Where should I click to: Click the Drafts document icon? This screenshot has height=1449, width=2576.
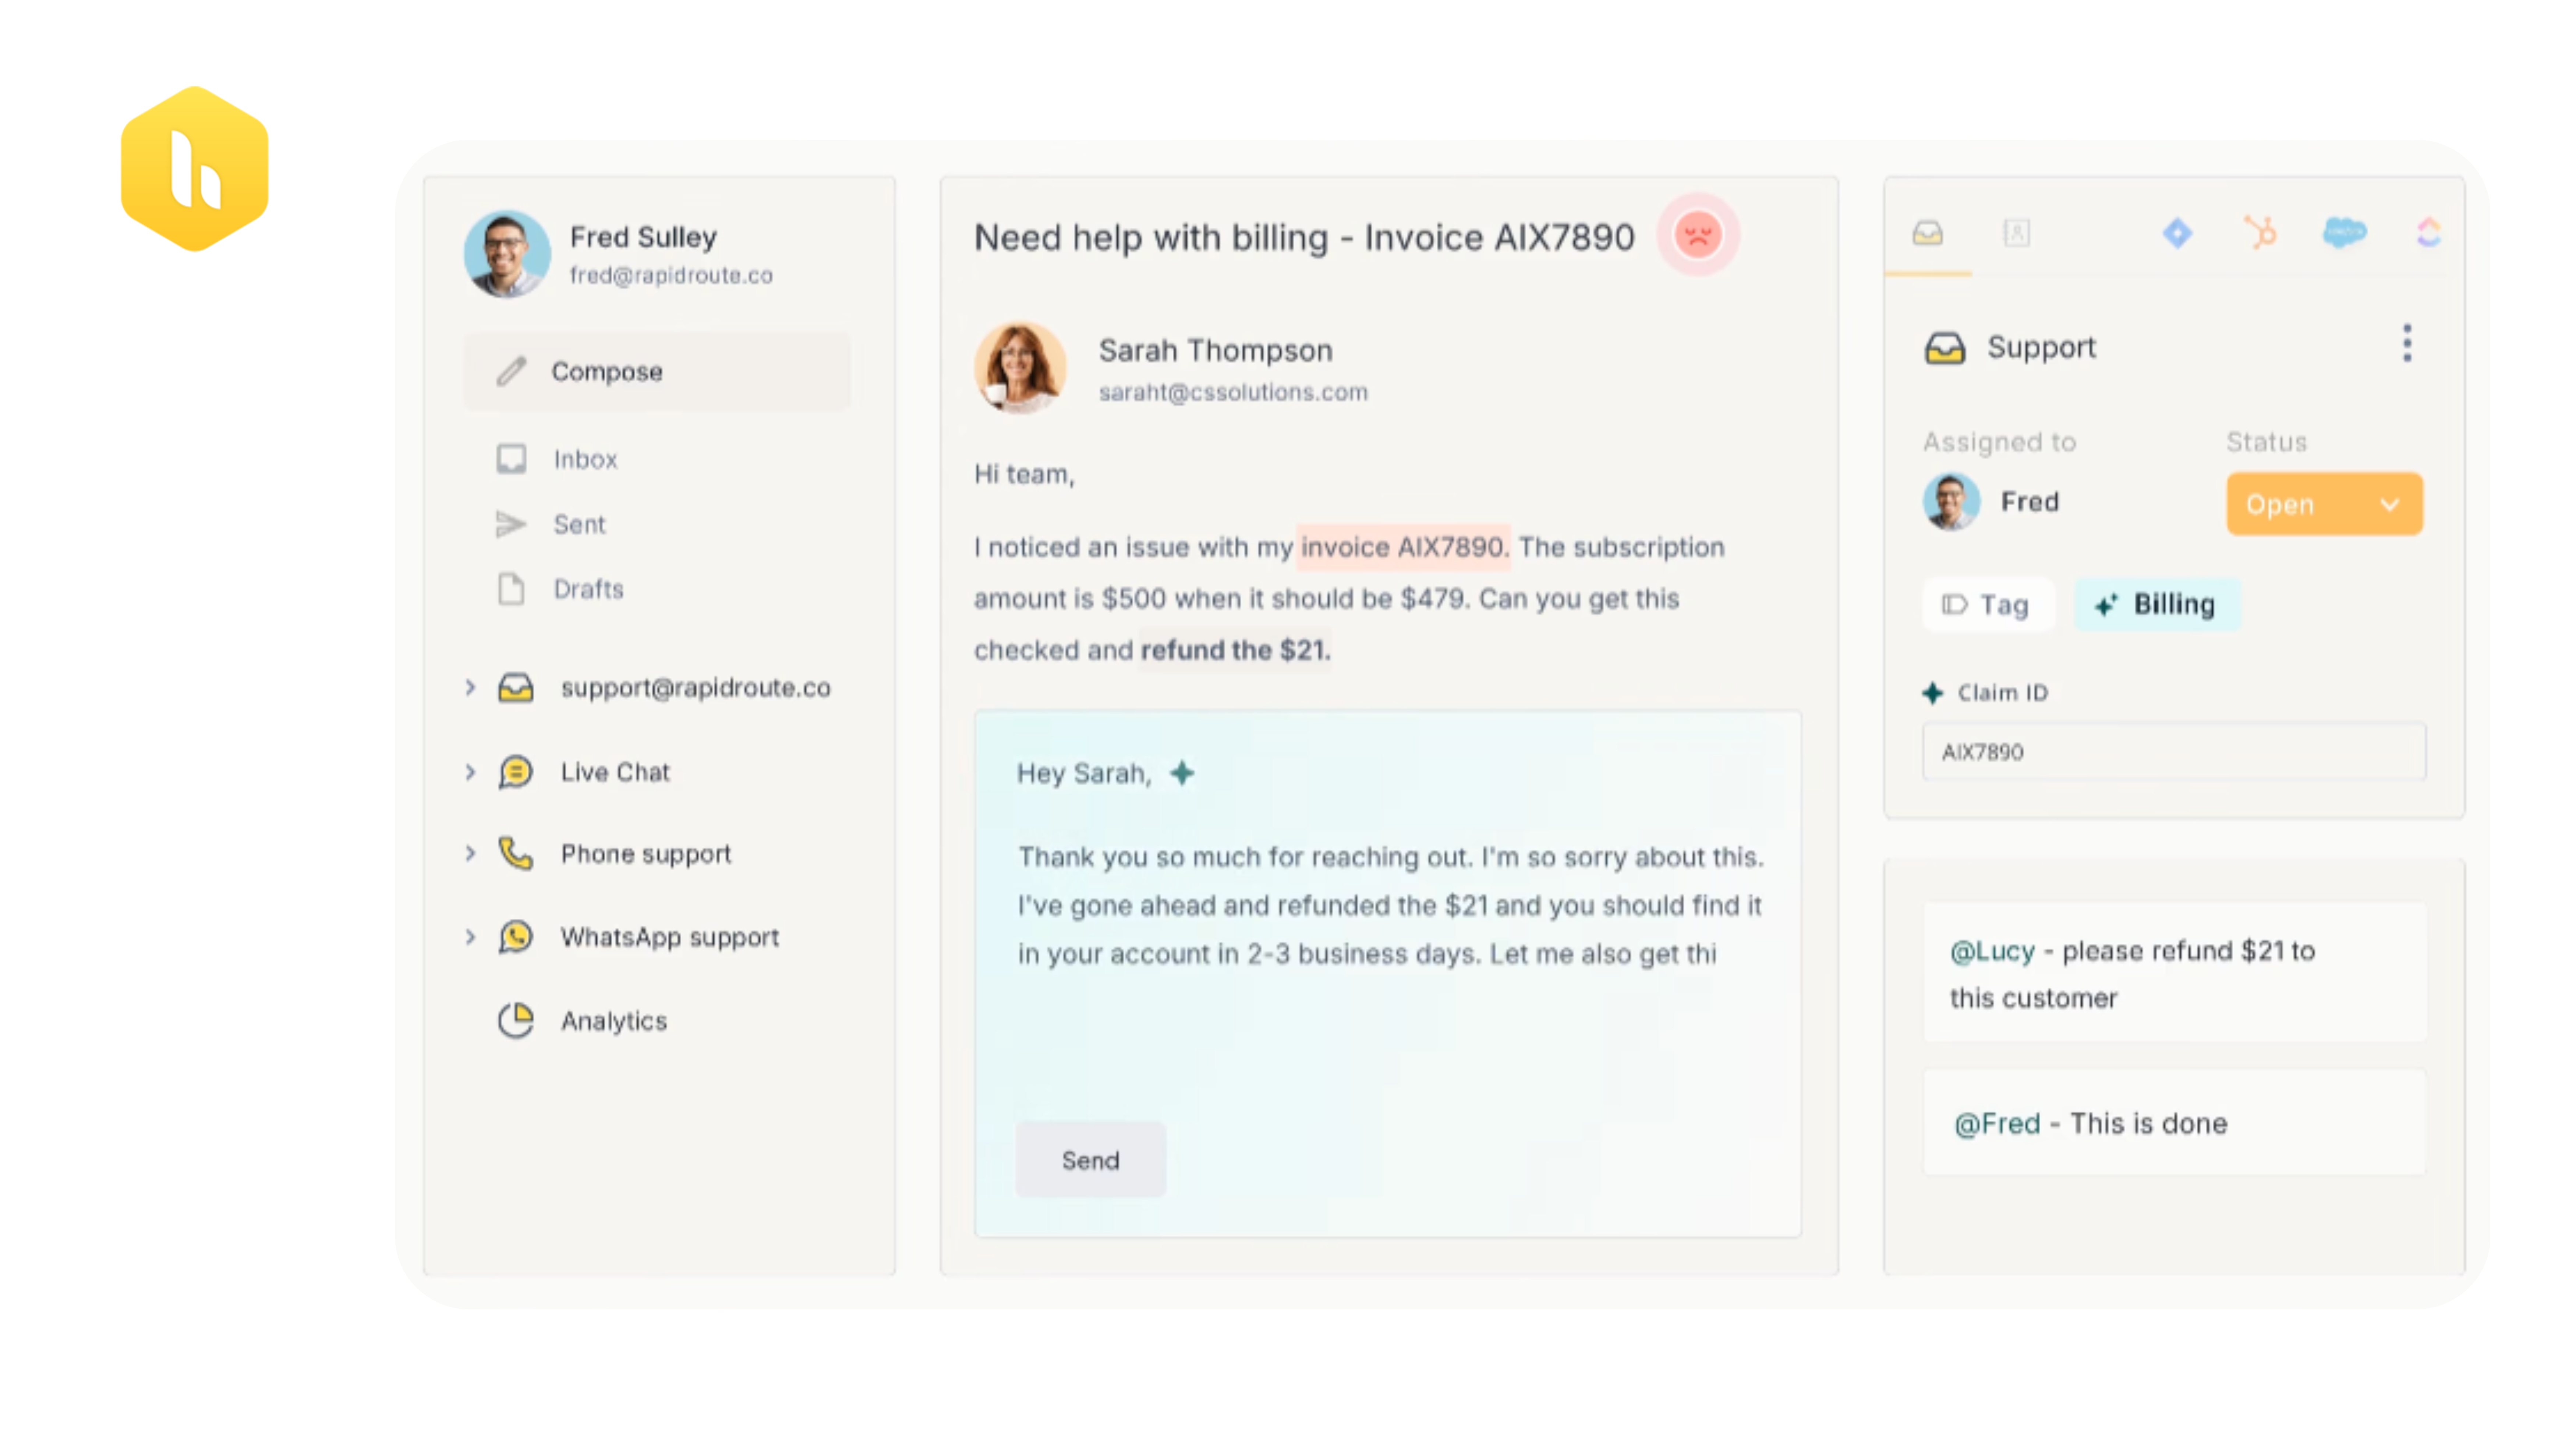pos(511,589)
